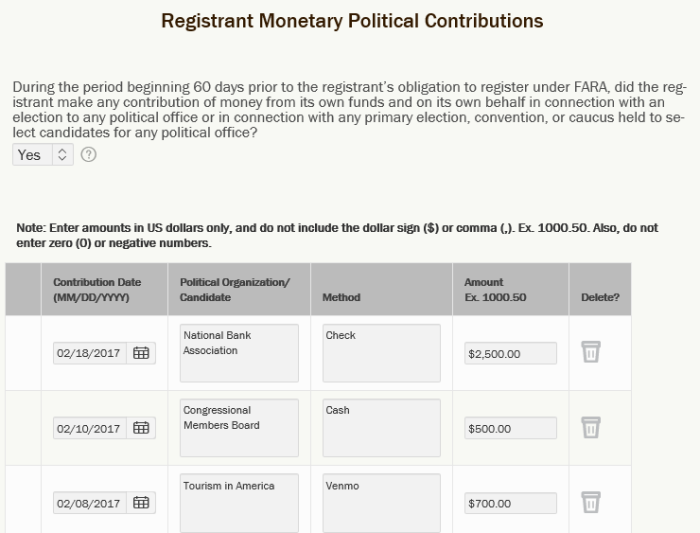
Task: Edit the Check method field
Action: click(382, 353)
